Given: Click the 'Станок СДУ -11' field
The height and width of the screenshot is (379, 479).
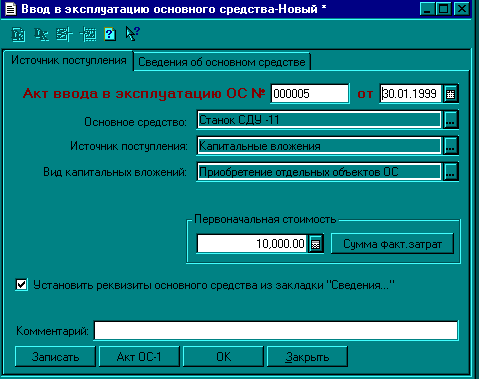Looking at the screenshot, I should point(319,120).
